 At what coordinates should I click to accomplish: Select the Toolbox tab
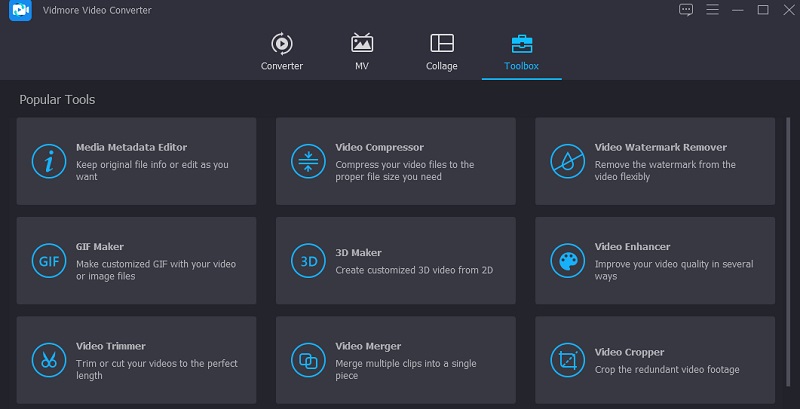pos(521,53)
